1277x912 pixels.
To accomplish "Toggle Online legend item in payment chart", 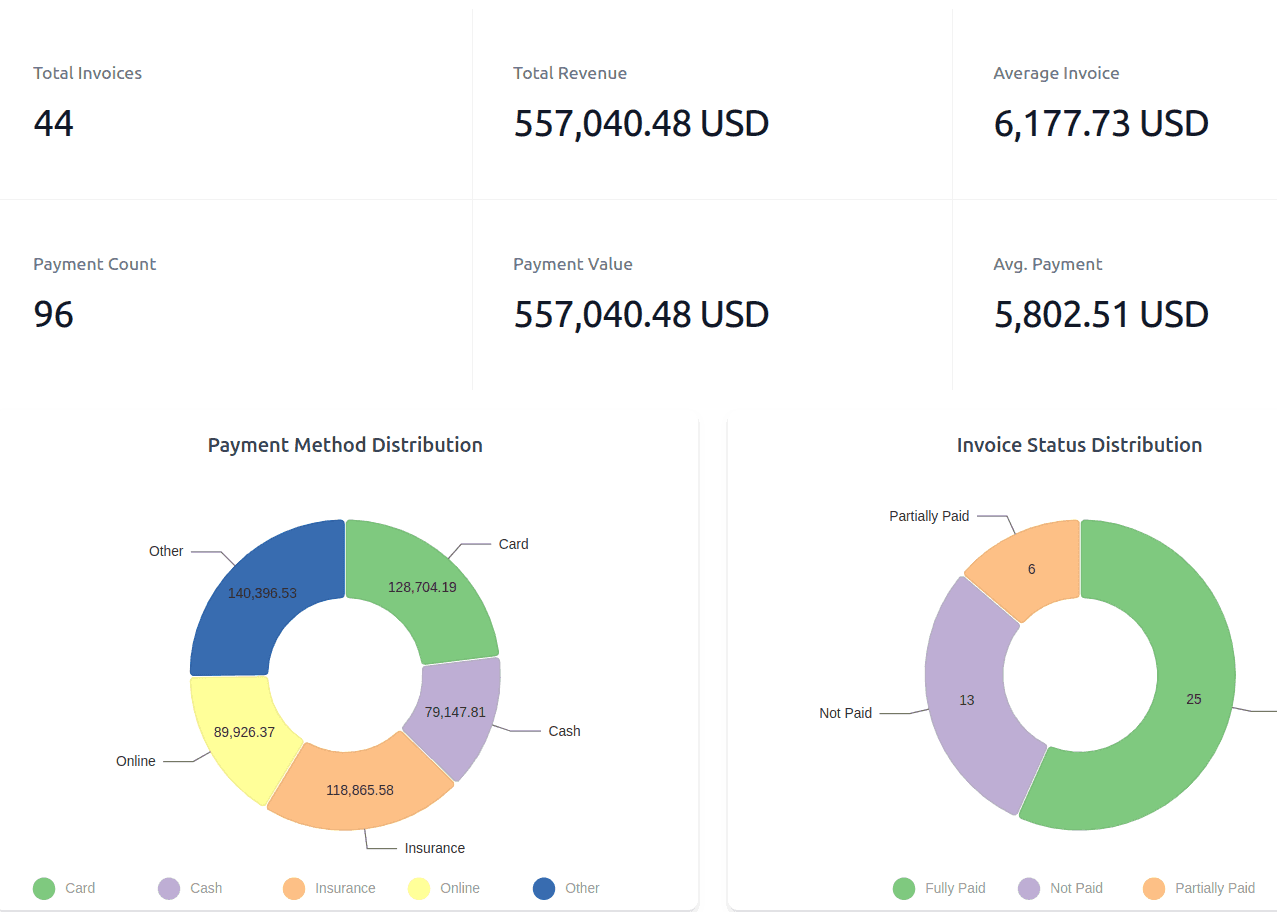I will point(444,888).
